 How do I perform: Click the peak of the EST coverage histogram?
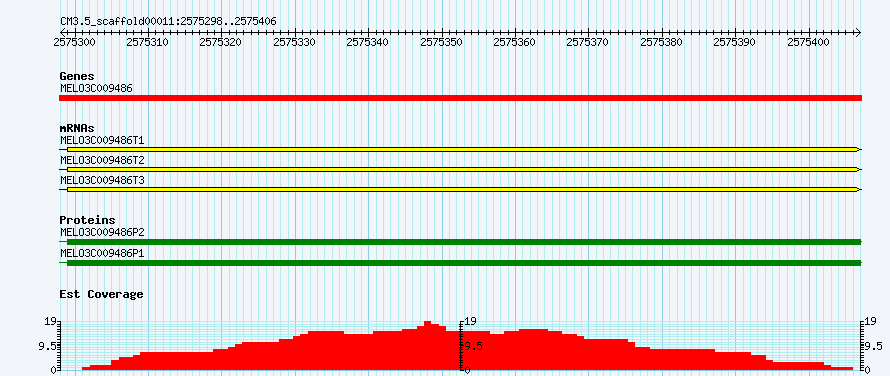(x=427, y=323)
